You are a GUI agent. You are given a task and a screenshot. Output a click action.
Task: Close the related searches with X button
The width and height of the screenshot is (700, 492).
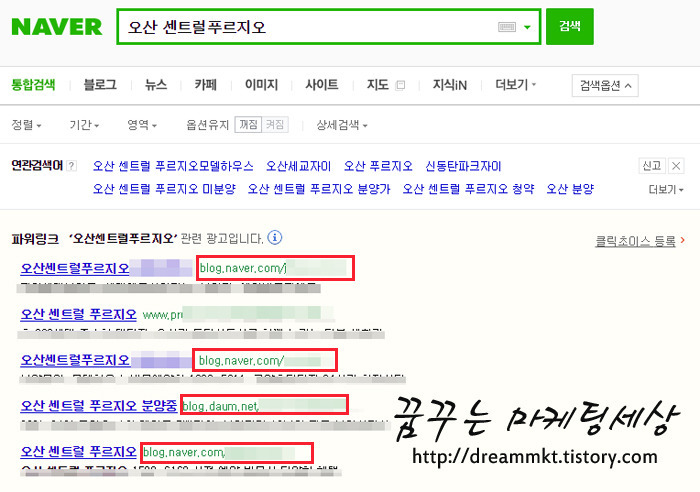click(x=676, y=166)
